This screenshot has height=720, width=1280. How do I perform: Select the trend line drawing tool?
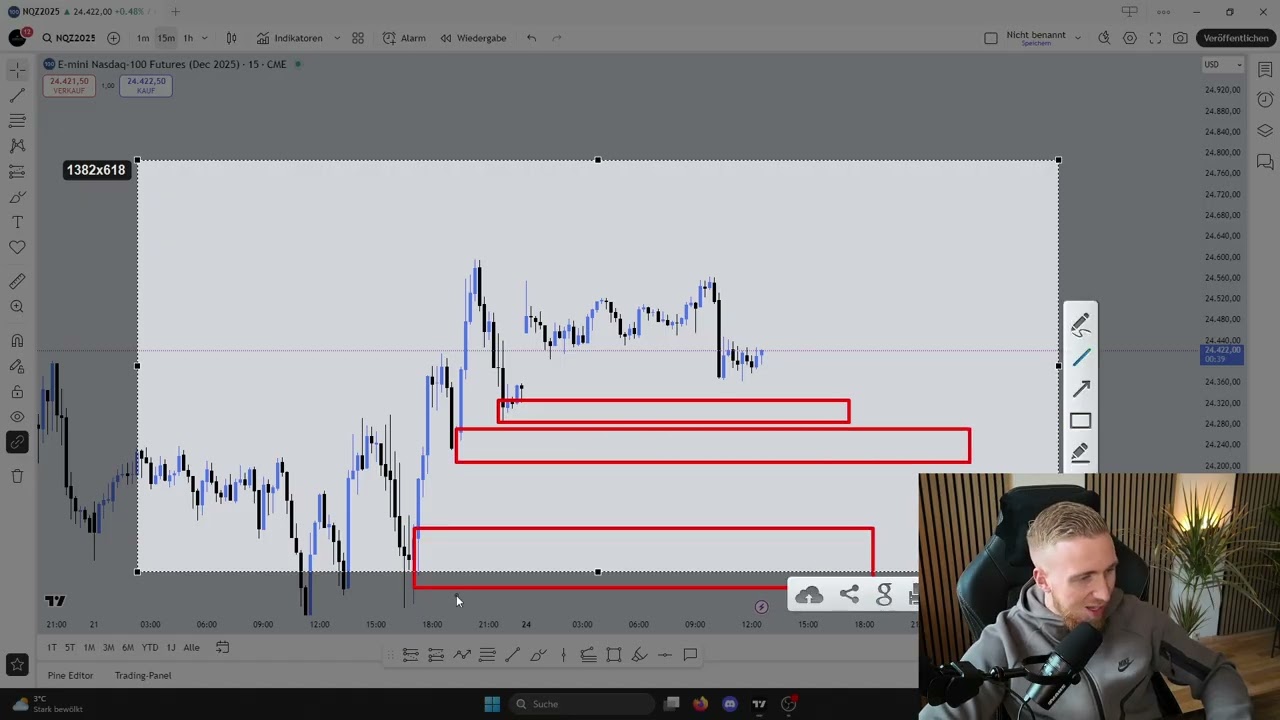(17, 96)
